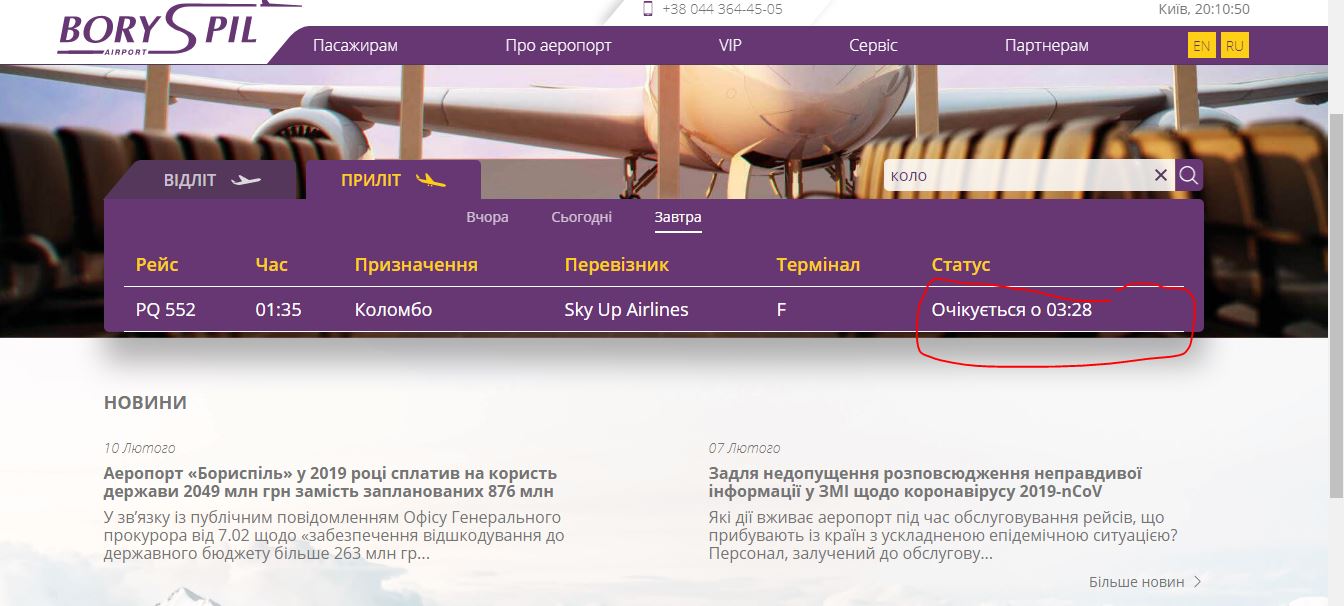Switch language to RU

tap(1235, 46)
